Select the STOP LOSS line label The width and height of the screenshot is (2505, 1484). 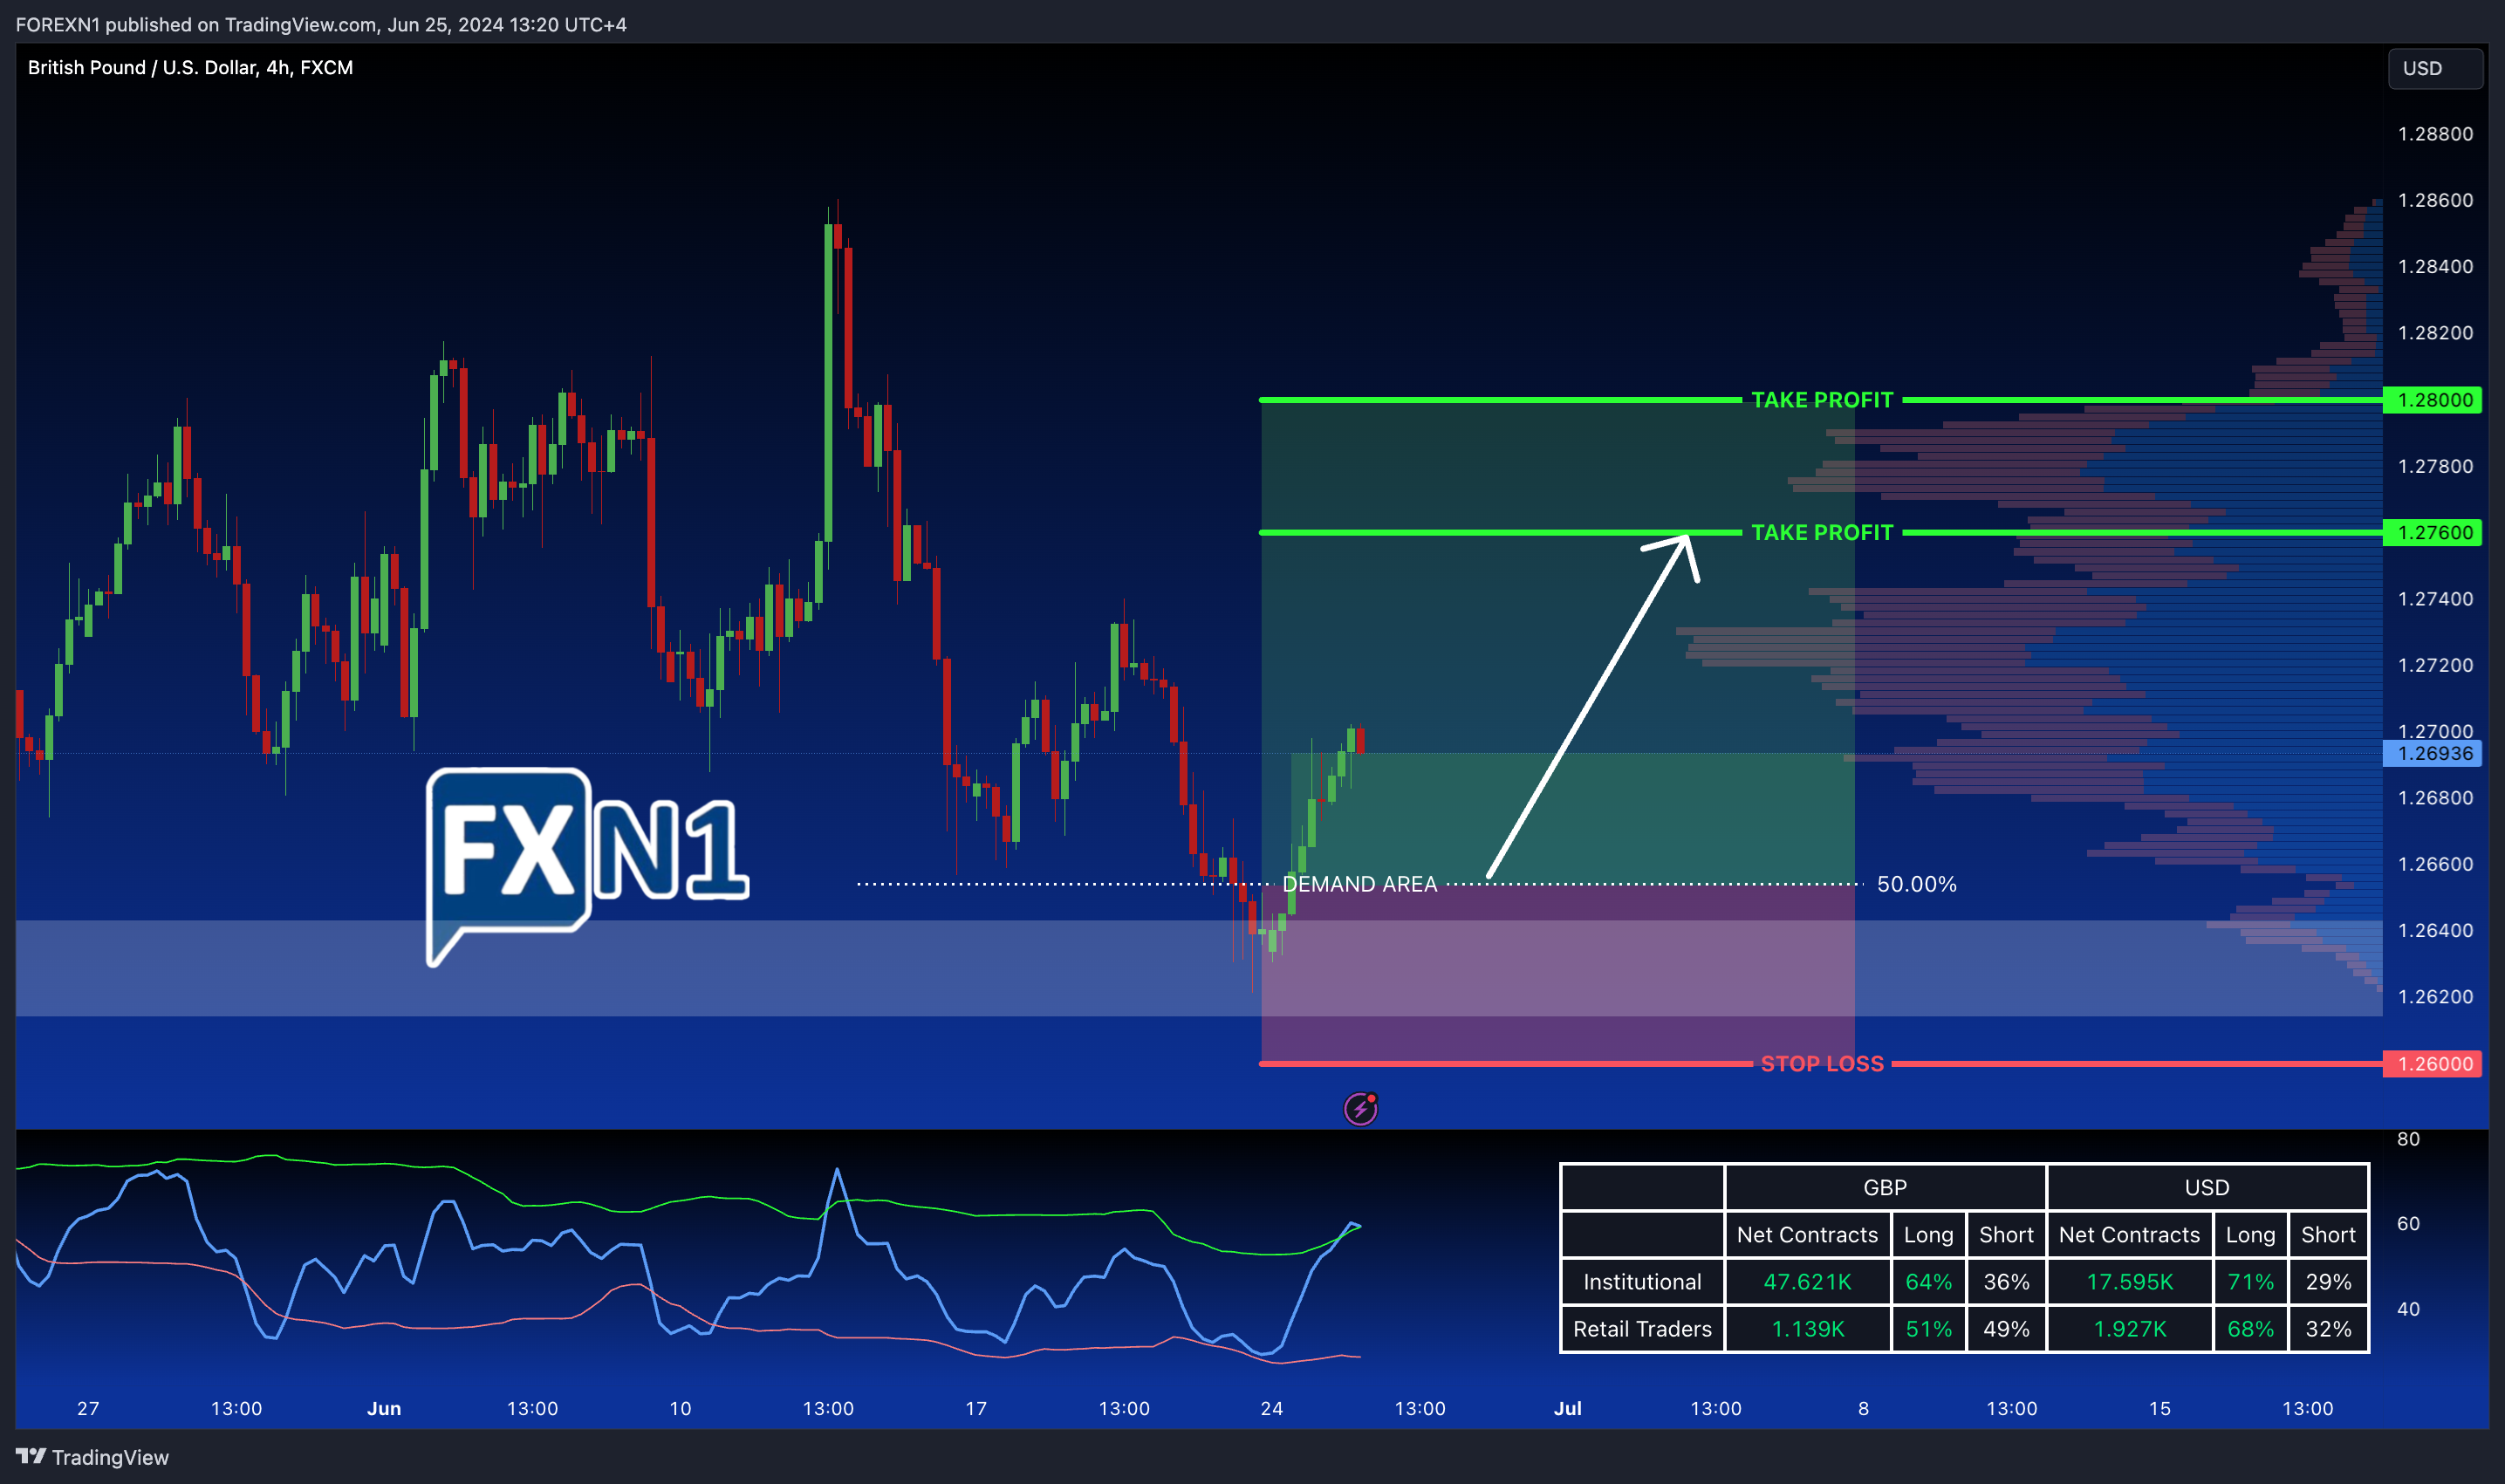pyautogui.click(x=1822, y=1063)
